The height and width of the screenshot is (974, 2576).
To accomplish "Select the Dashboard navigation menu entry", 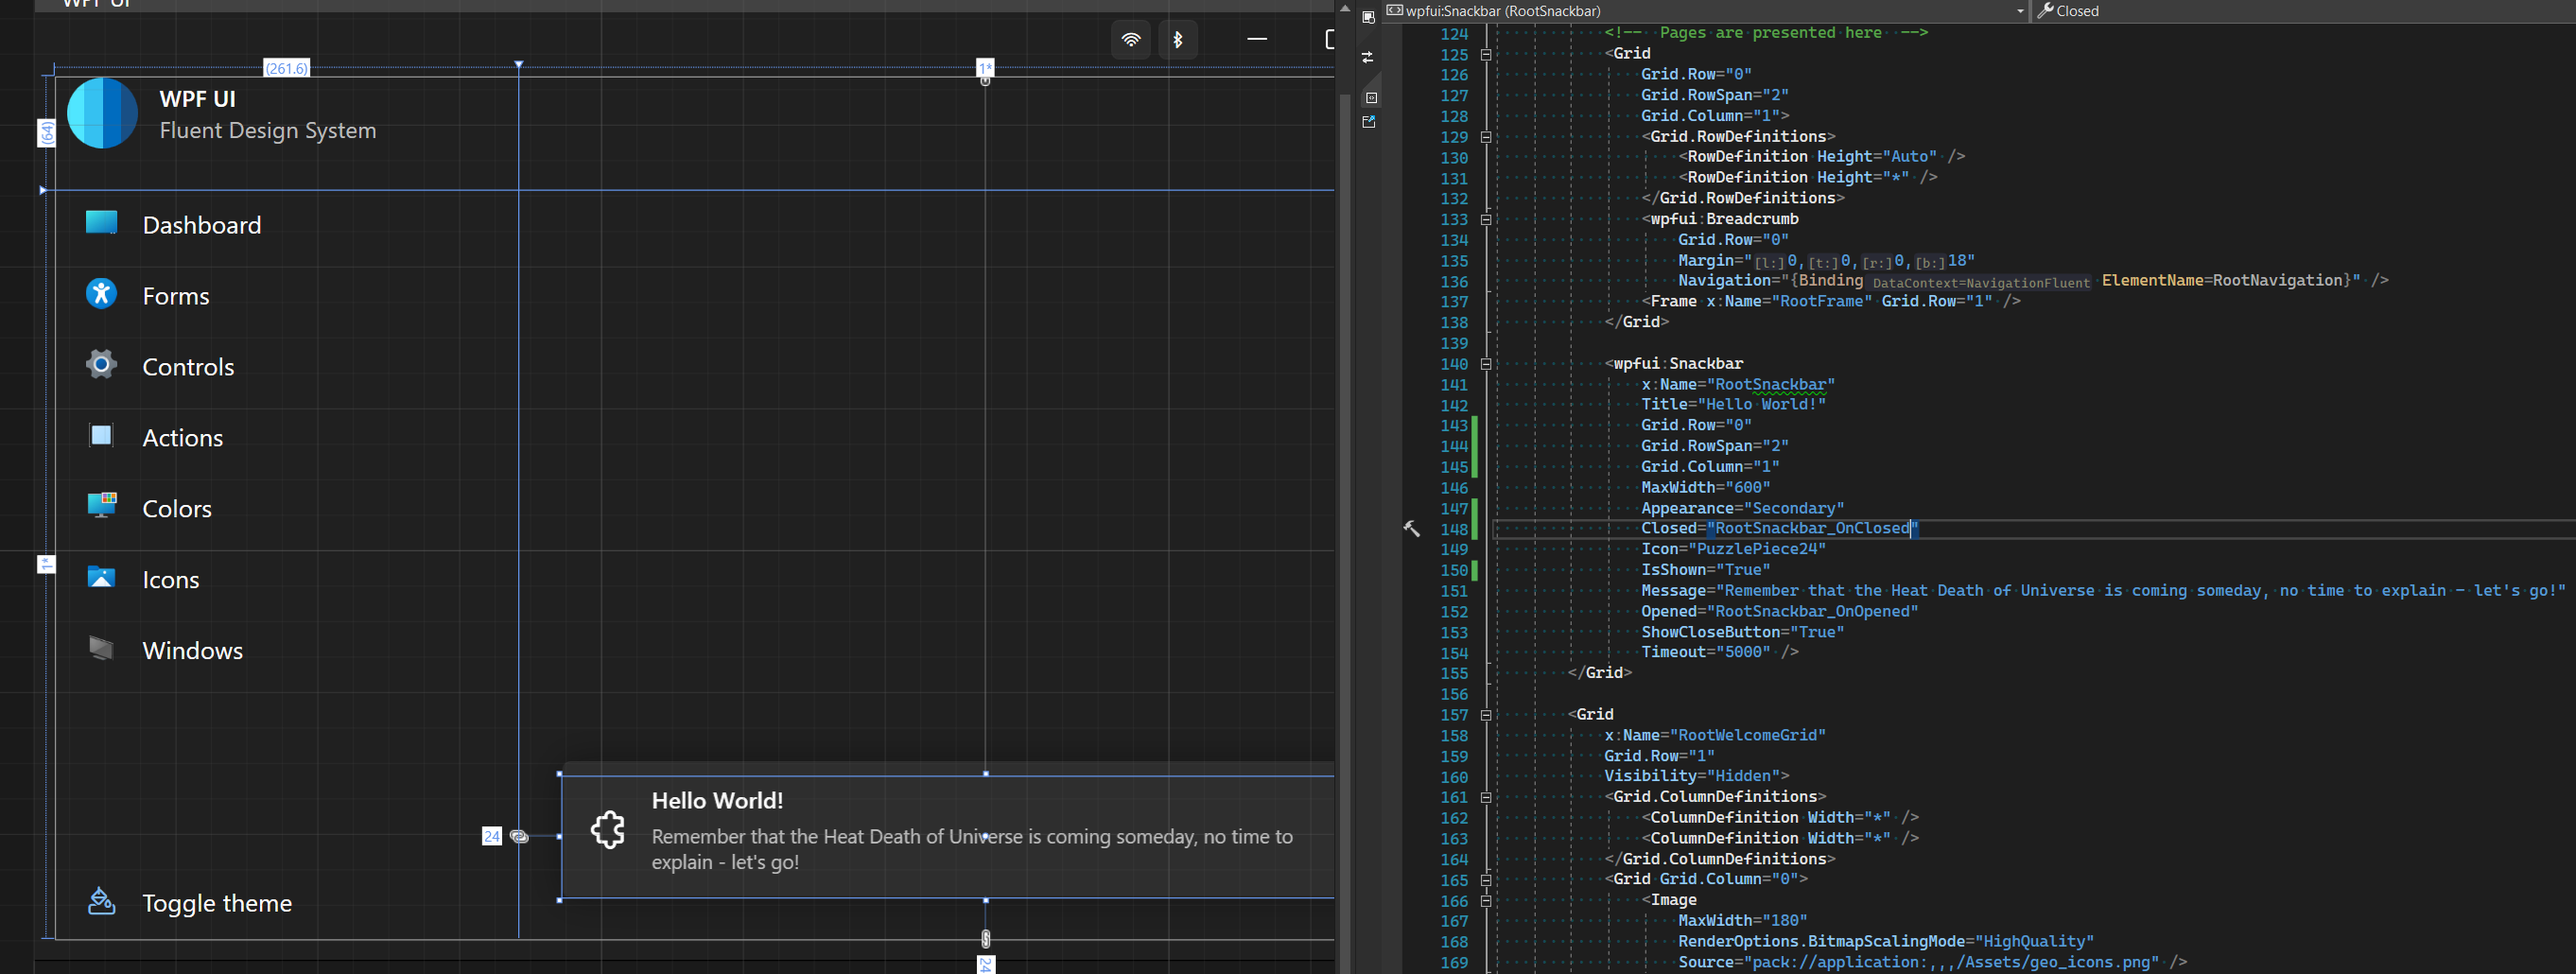I will coord(202,224).
